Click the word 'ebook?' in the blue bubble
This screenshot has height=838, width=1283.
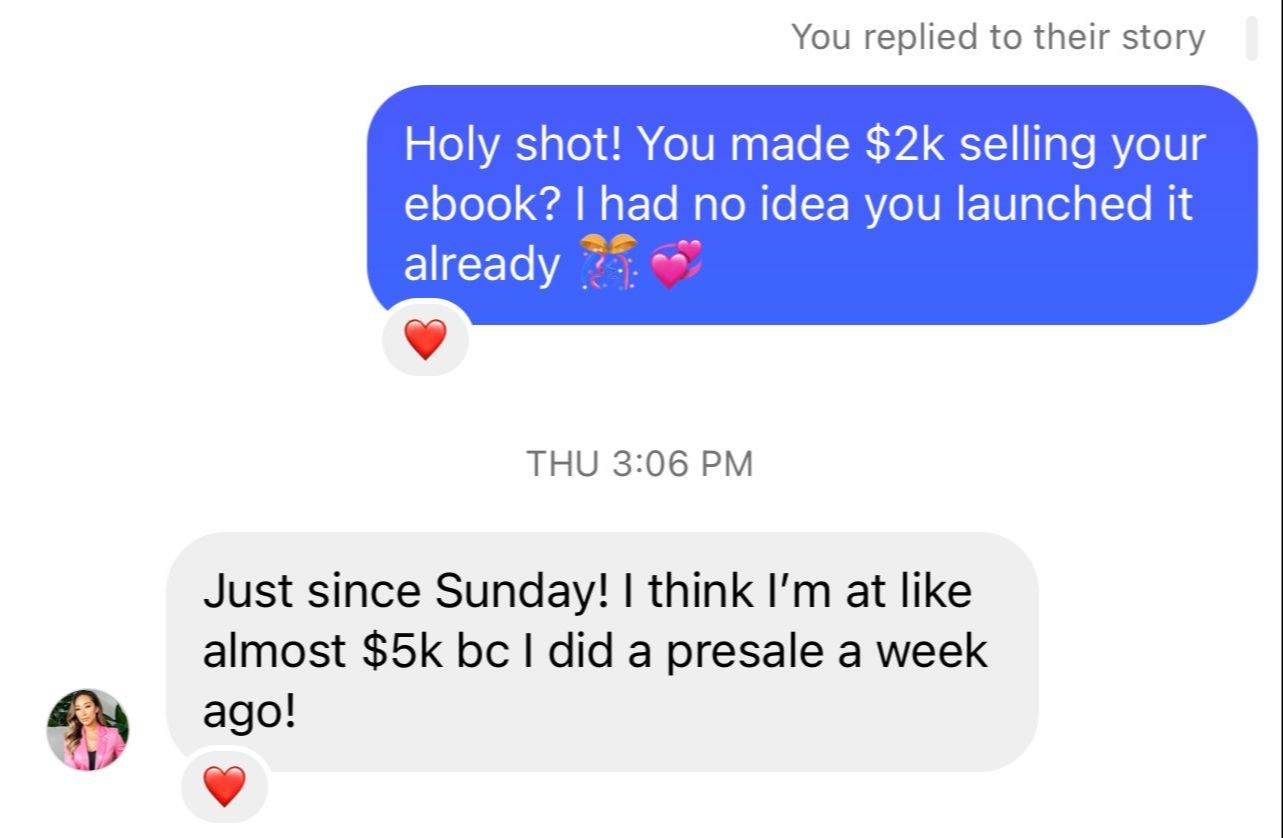(483, 205)
